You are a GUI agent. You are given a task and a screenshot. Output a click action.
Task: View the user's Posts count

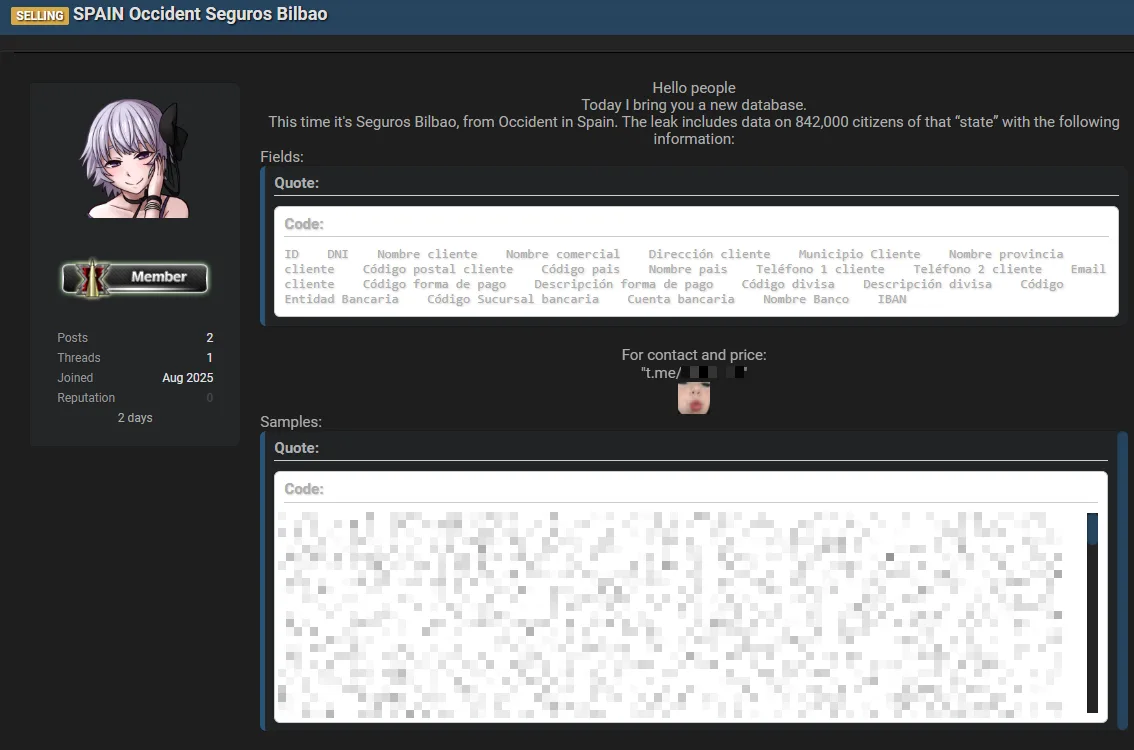209,338
